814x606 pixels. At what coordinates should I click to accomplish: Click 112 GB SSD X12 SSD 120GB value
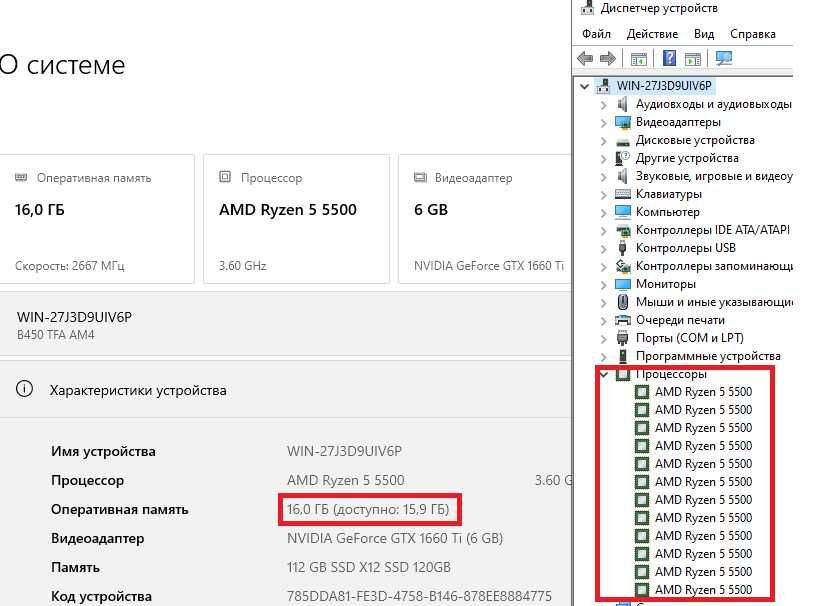click(369, 567)
